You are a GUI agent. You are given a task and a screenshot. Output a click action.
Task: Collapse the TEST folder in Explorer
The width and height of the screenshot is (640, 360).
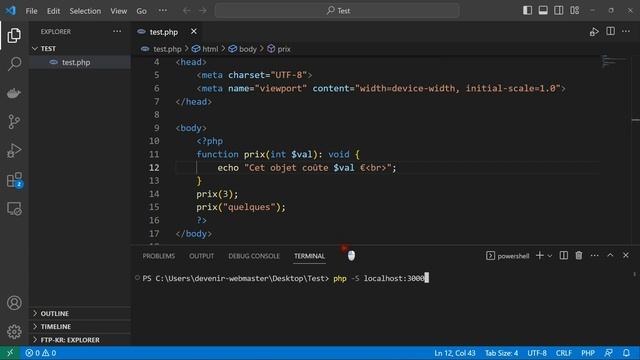click(x=80, y=49)
